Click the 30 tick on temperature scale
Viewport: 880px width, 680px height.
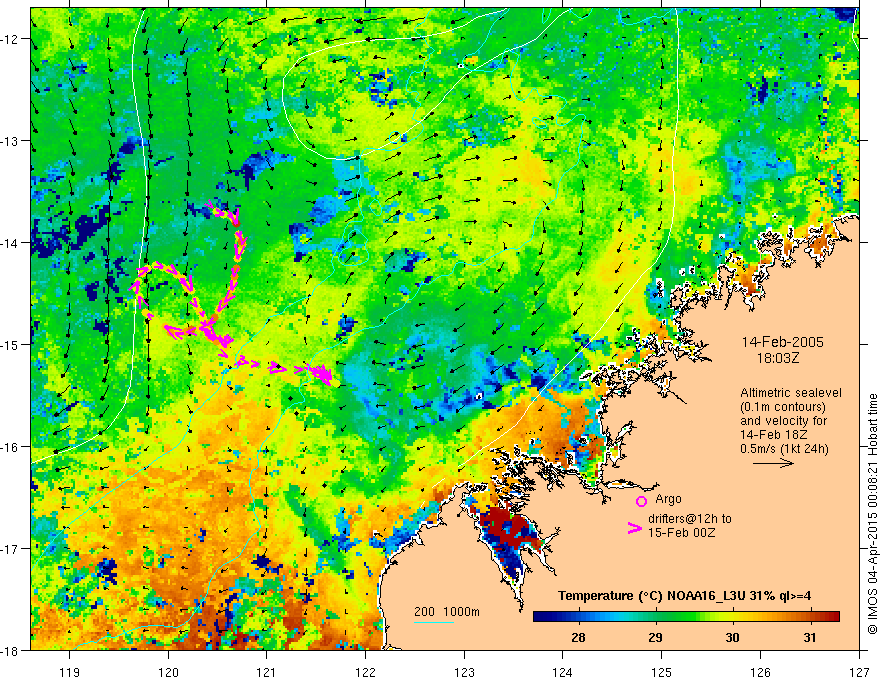[732, 637]
